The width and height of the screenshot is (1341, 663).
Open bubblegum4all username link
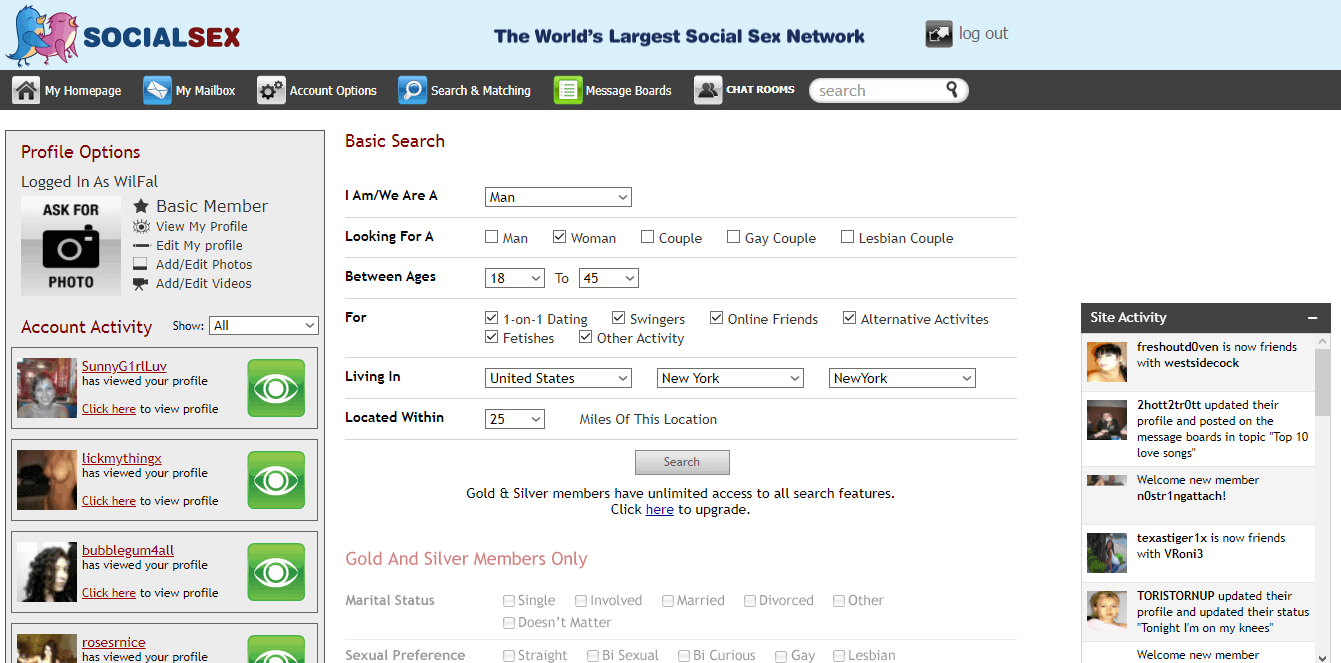point(128,550)
